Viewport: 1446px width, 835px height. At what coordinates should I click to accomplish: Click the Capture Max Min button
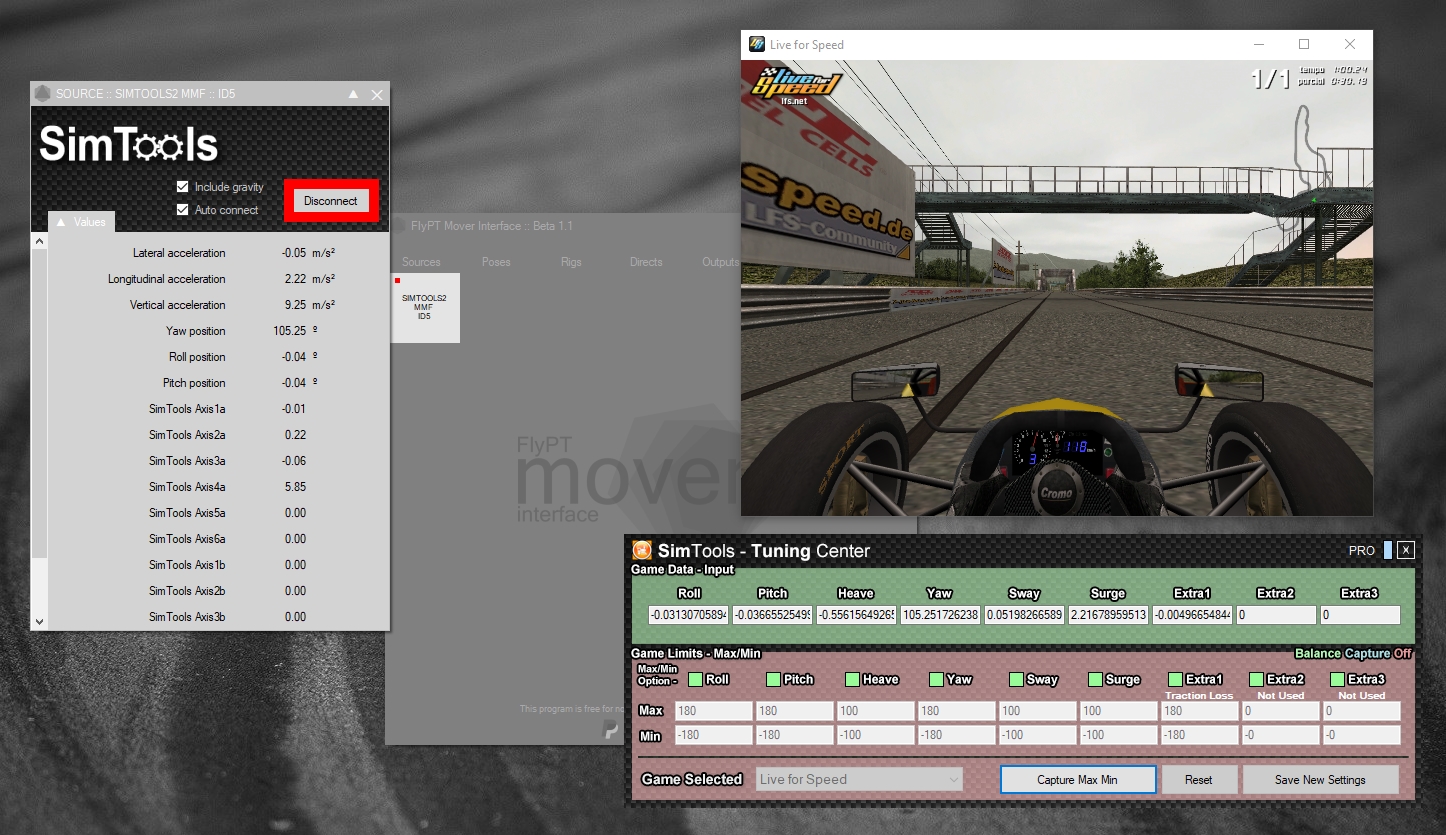click(x=1078, y=780)
